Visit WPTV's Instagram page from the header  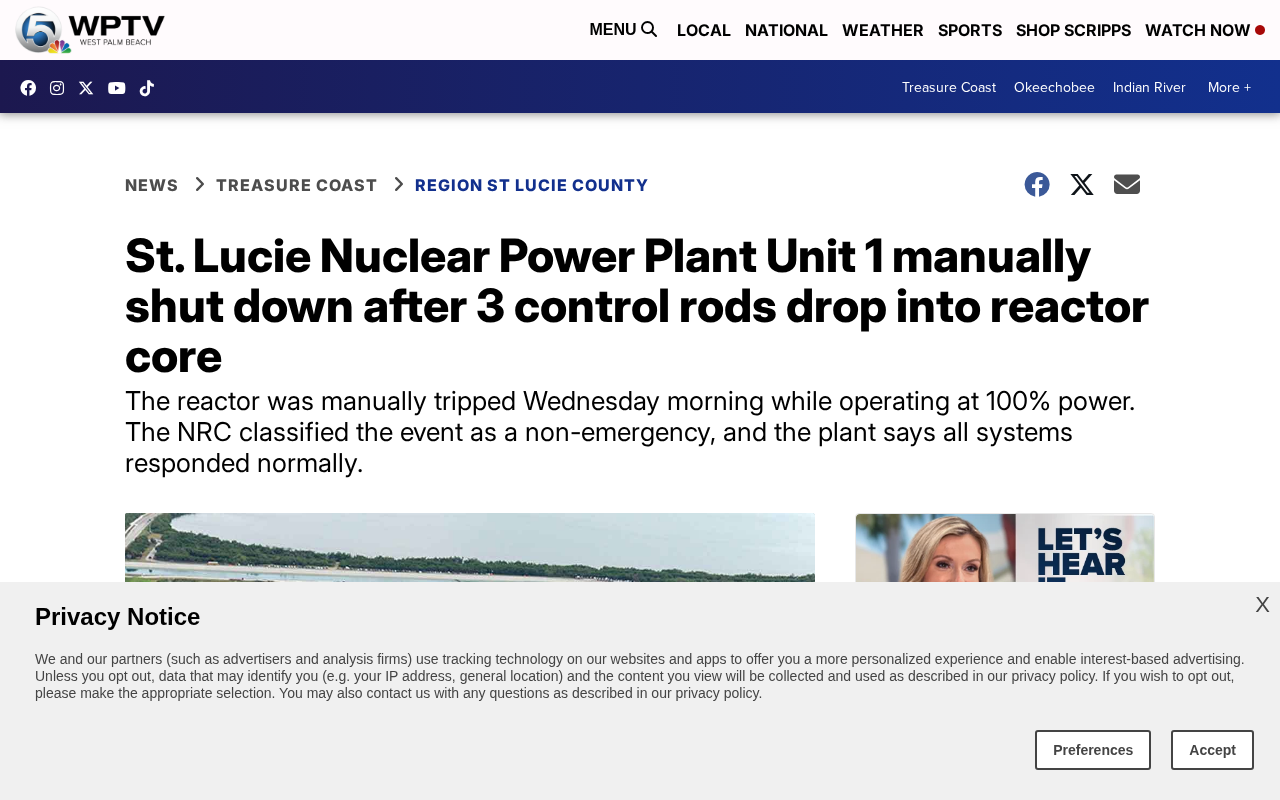point(57,88)
